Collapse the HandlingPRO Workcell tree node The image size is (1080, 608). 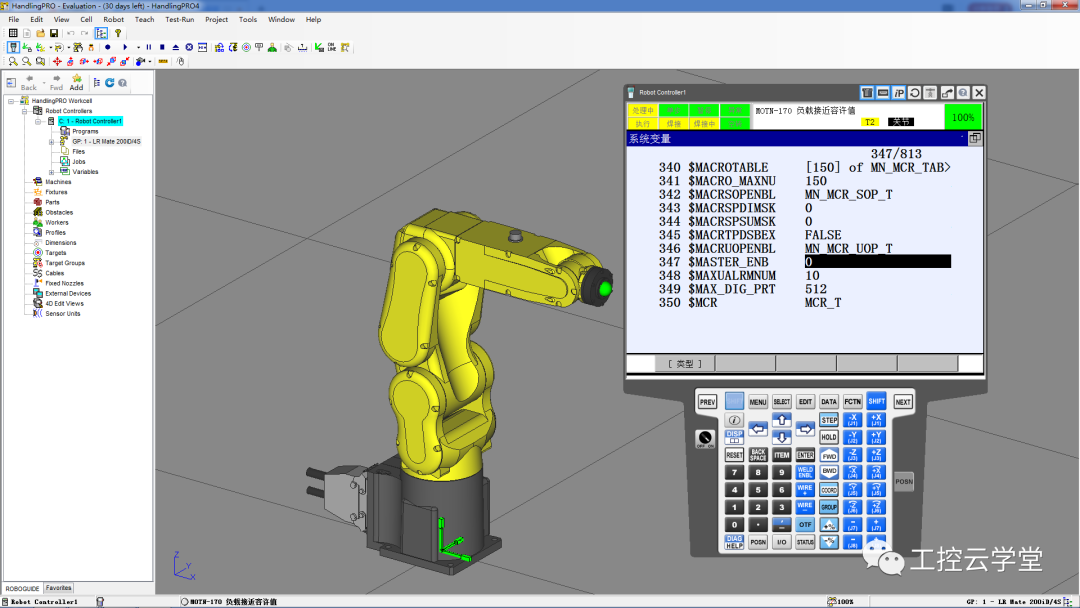click(x=12, y=101)
